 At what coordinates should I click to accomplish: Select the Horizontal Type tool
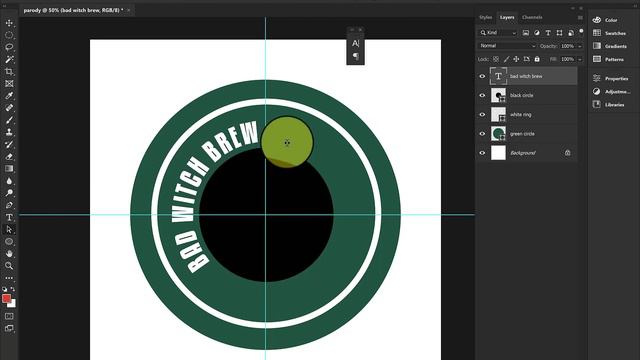pyautogui.click(x=9, y=218)
